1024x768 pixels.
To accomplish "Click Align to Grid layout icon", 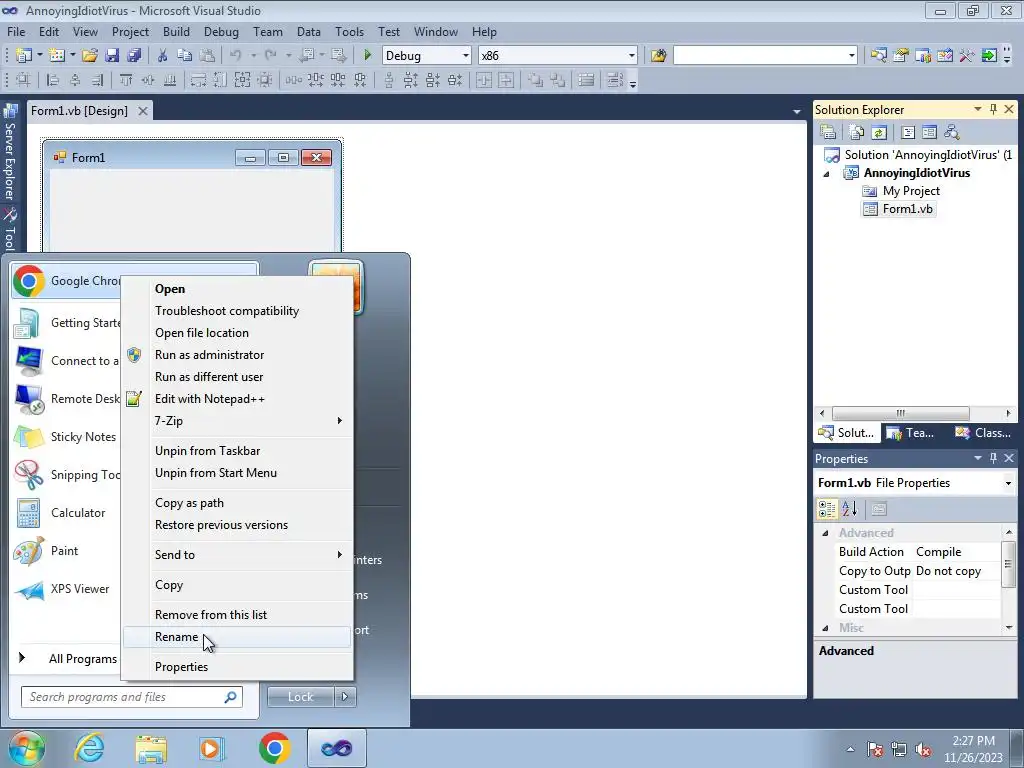I will click(24, 80).
